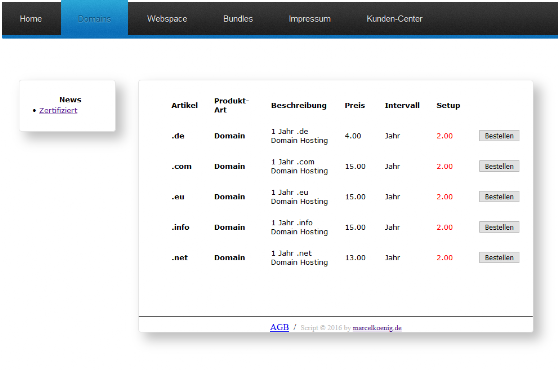The image size is (558, 370).
Task: Click Bestellen for the .net domain
Action: click(x=499, y=257)
